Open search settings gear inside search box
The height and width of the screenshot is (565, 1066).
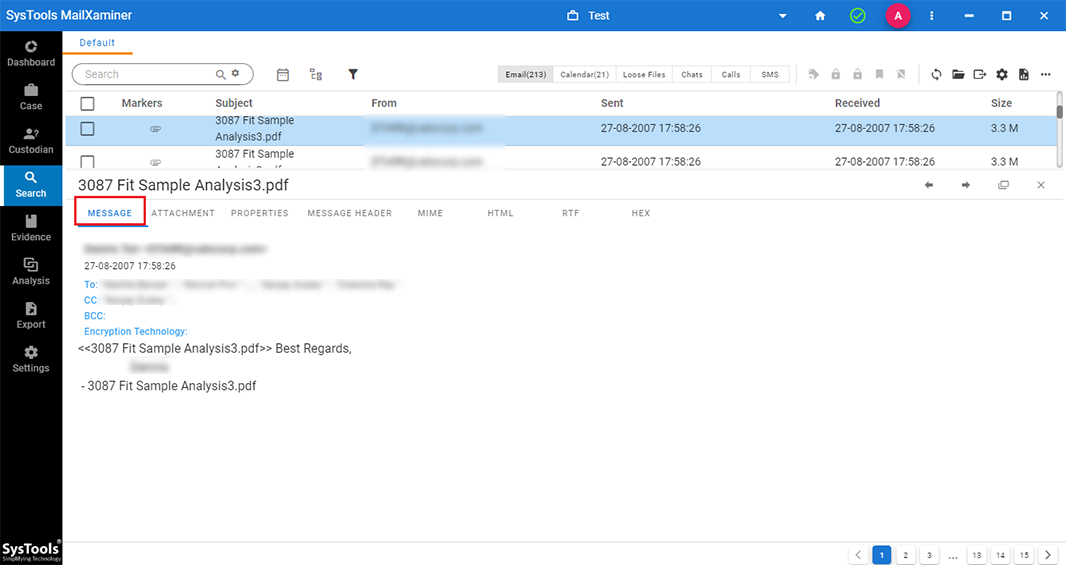tap(235, 73)
